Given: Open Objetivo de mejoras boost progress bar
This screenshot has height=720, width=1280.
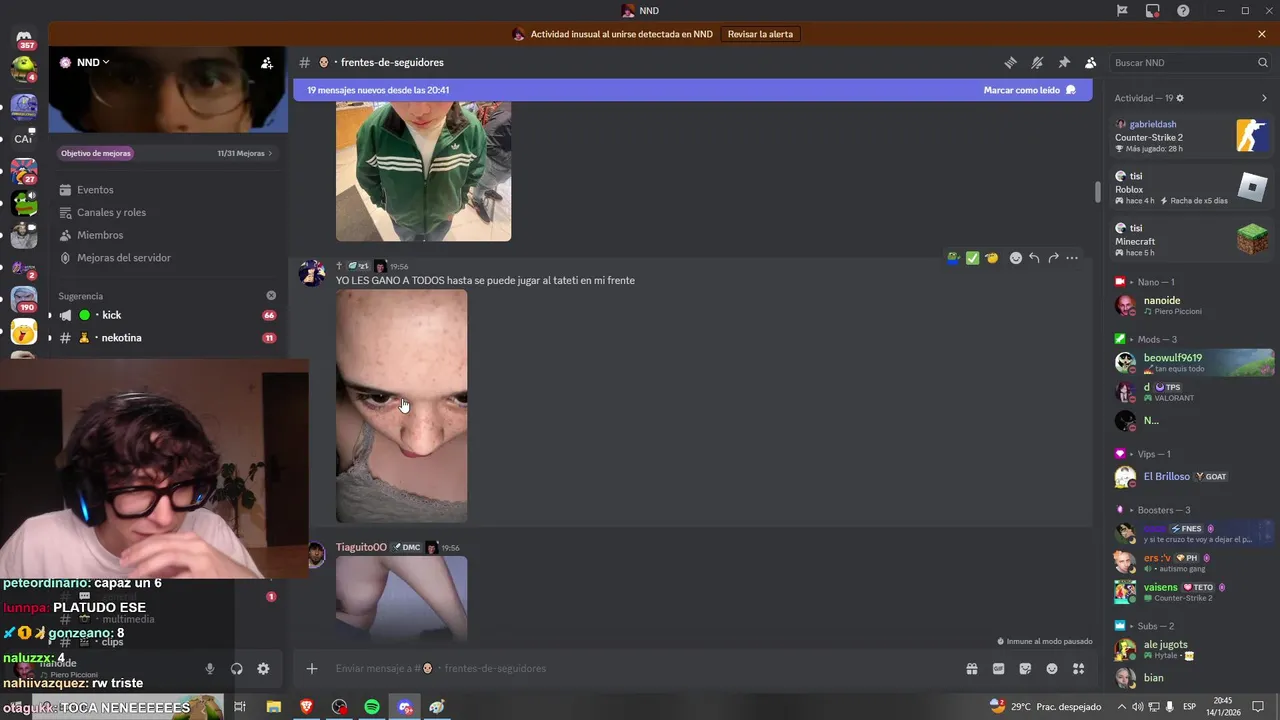Looking at the screenshot, I should coord(167,153).
